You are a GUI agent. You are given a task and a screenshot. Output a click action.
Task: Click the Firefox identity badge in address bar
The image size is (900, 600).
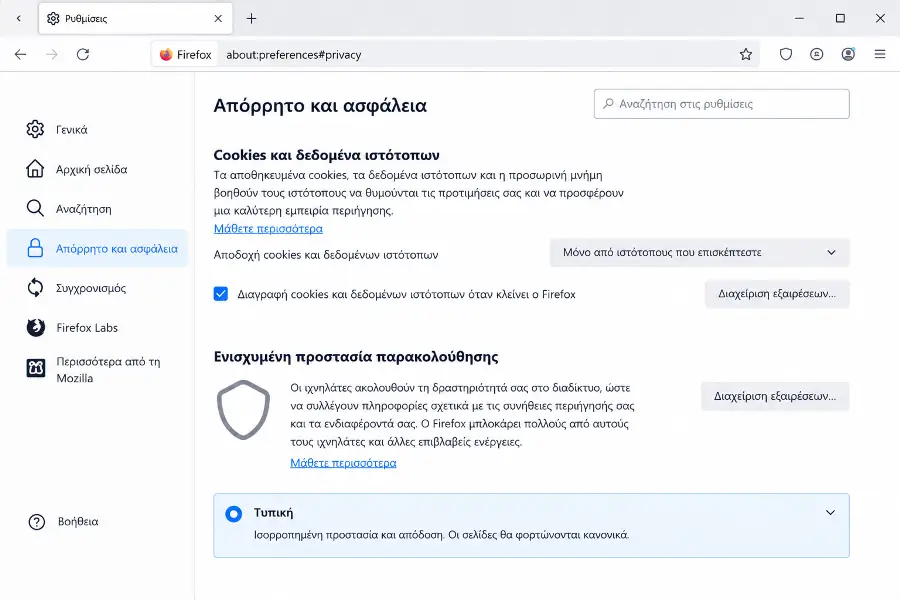[185, 55]
